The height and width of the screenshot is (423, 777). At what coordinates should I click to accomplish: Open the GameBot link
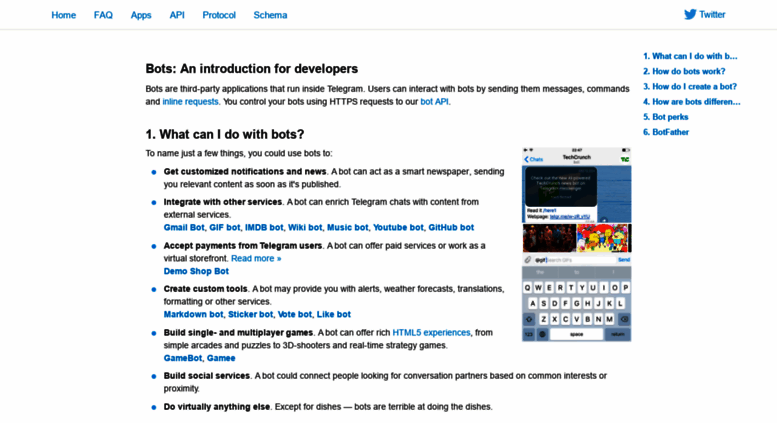click(183, 358)
